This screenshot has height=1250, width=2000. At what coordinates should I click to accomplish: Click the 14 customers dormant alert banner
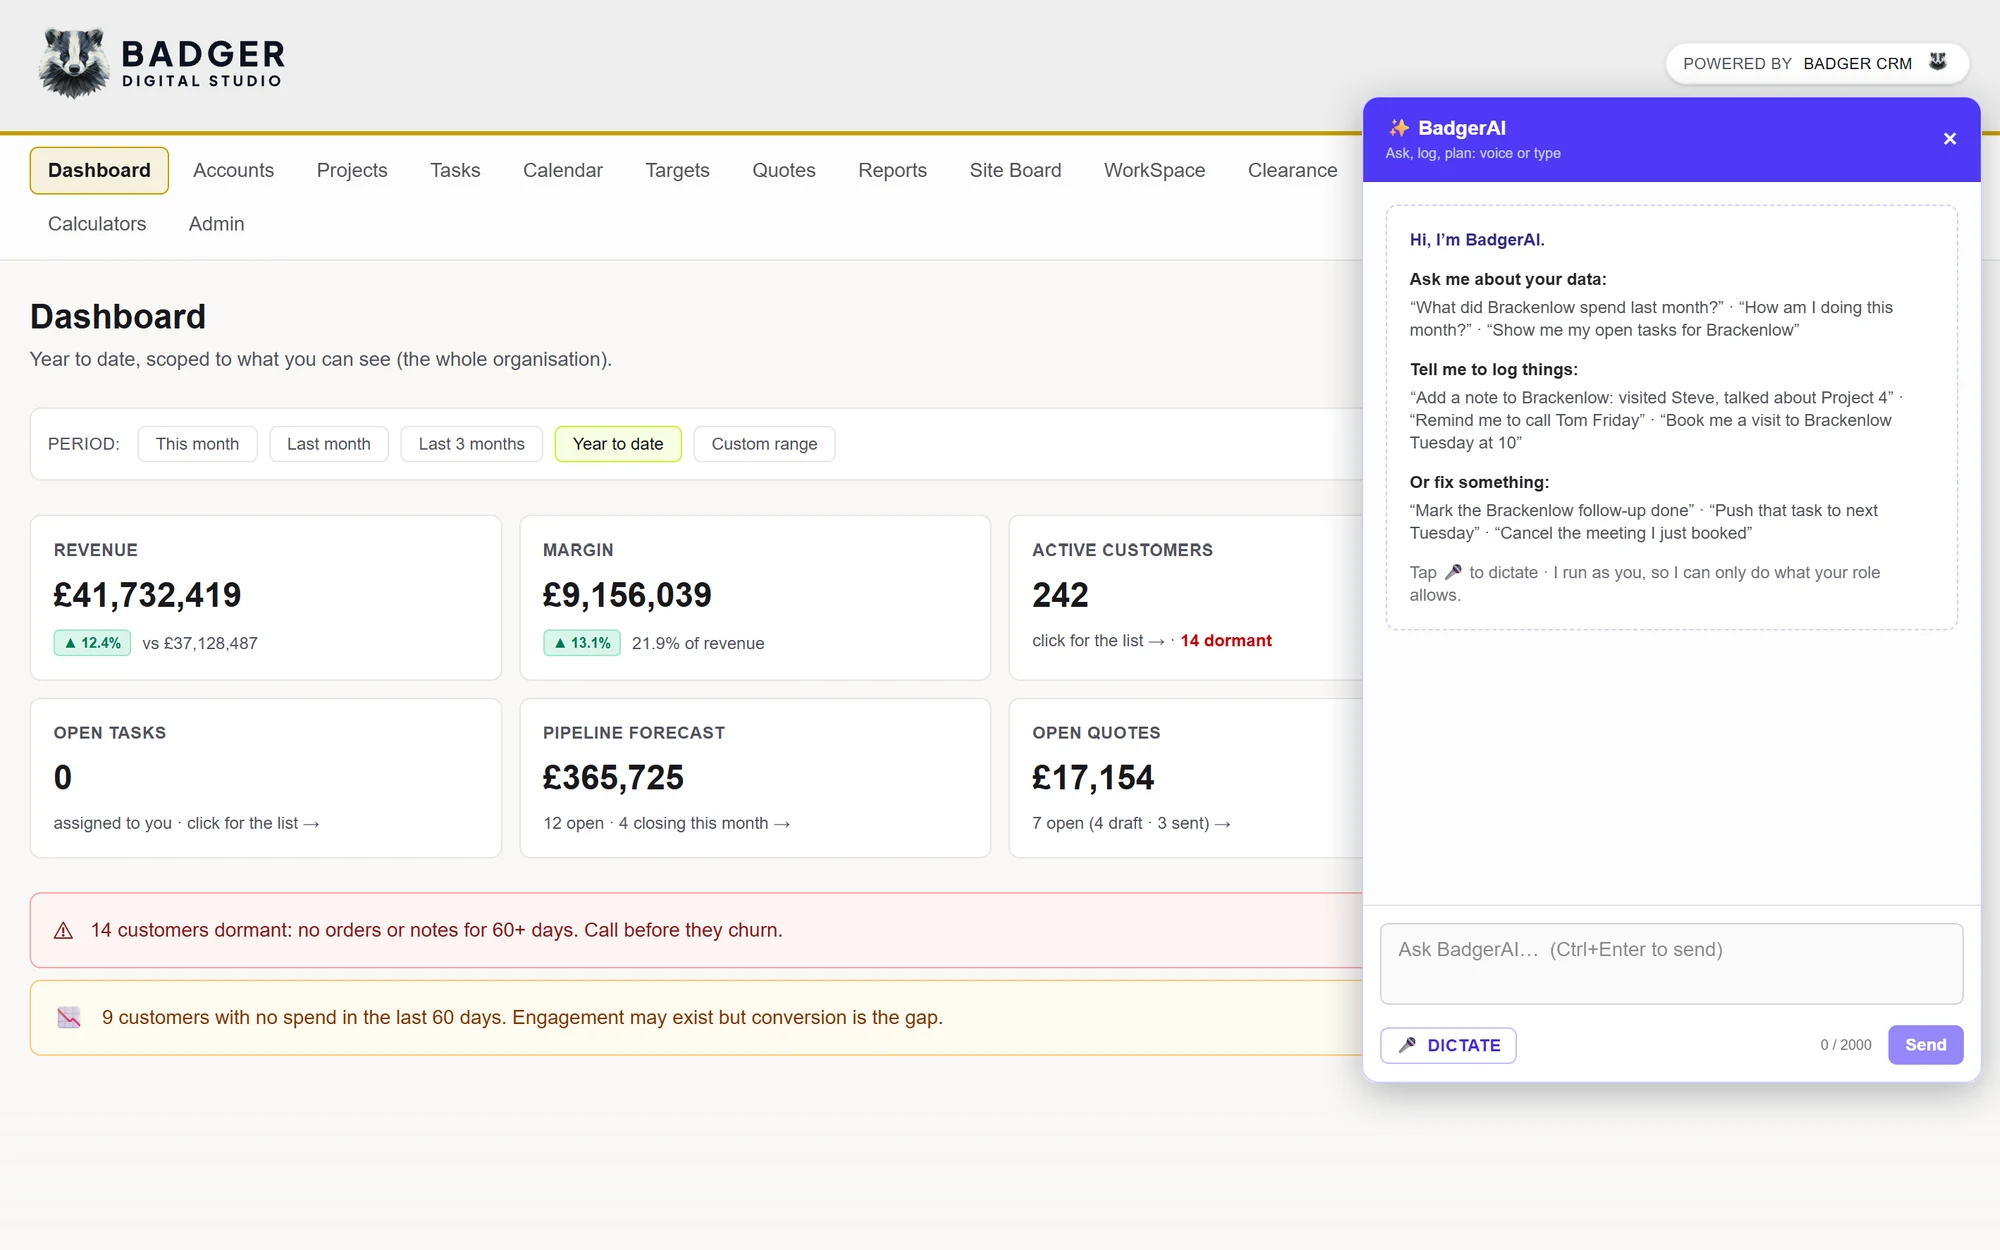tap(696, 930)
